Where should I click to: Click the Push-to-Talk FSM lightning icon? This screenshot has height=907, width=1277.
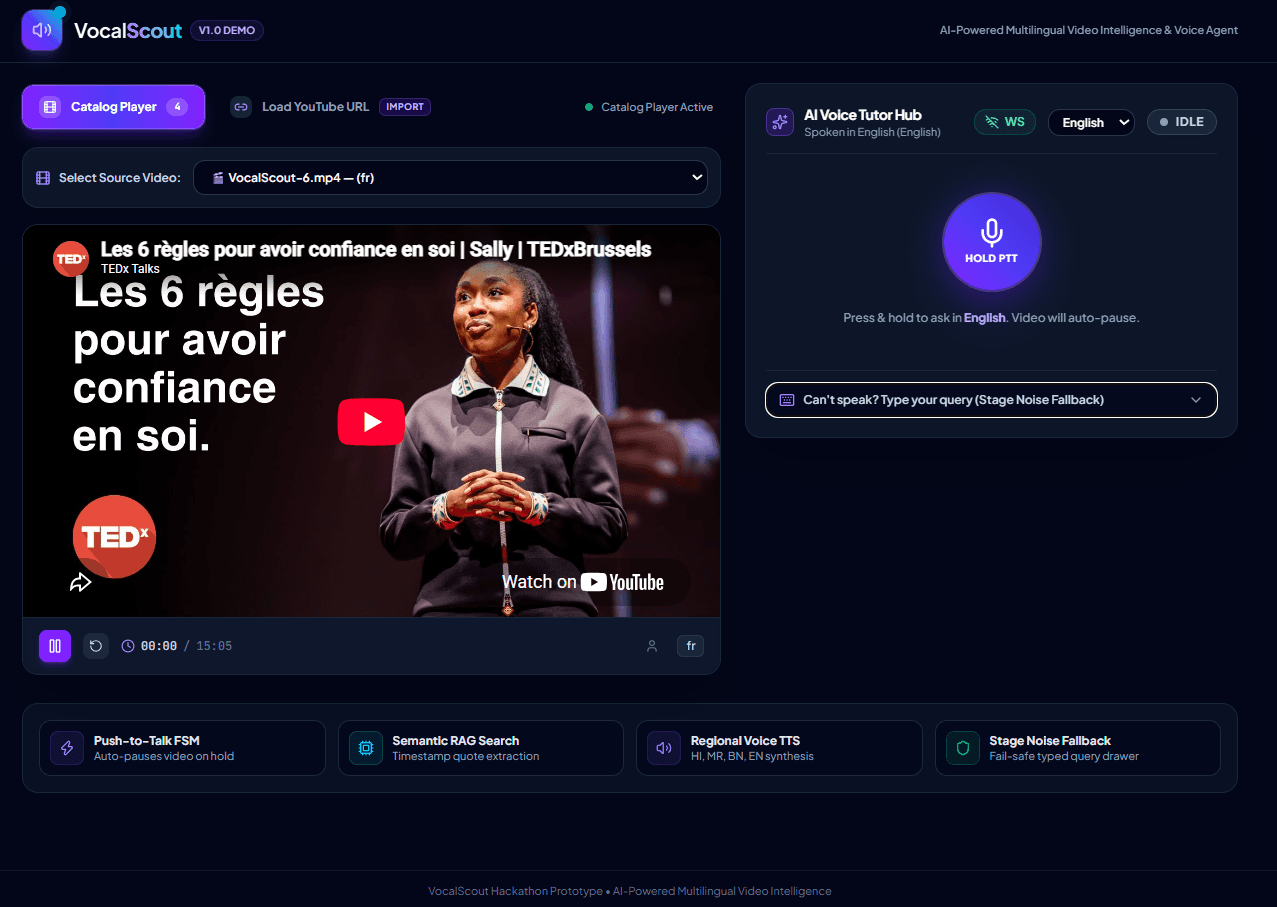click(67, 748)
